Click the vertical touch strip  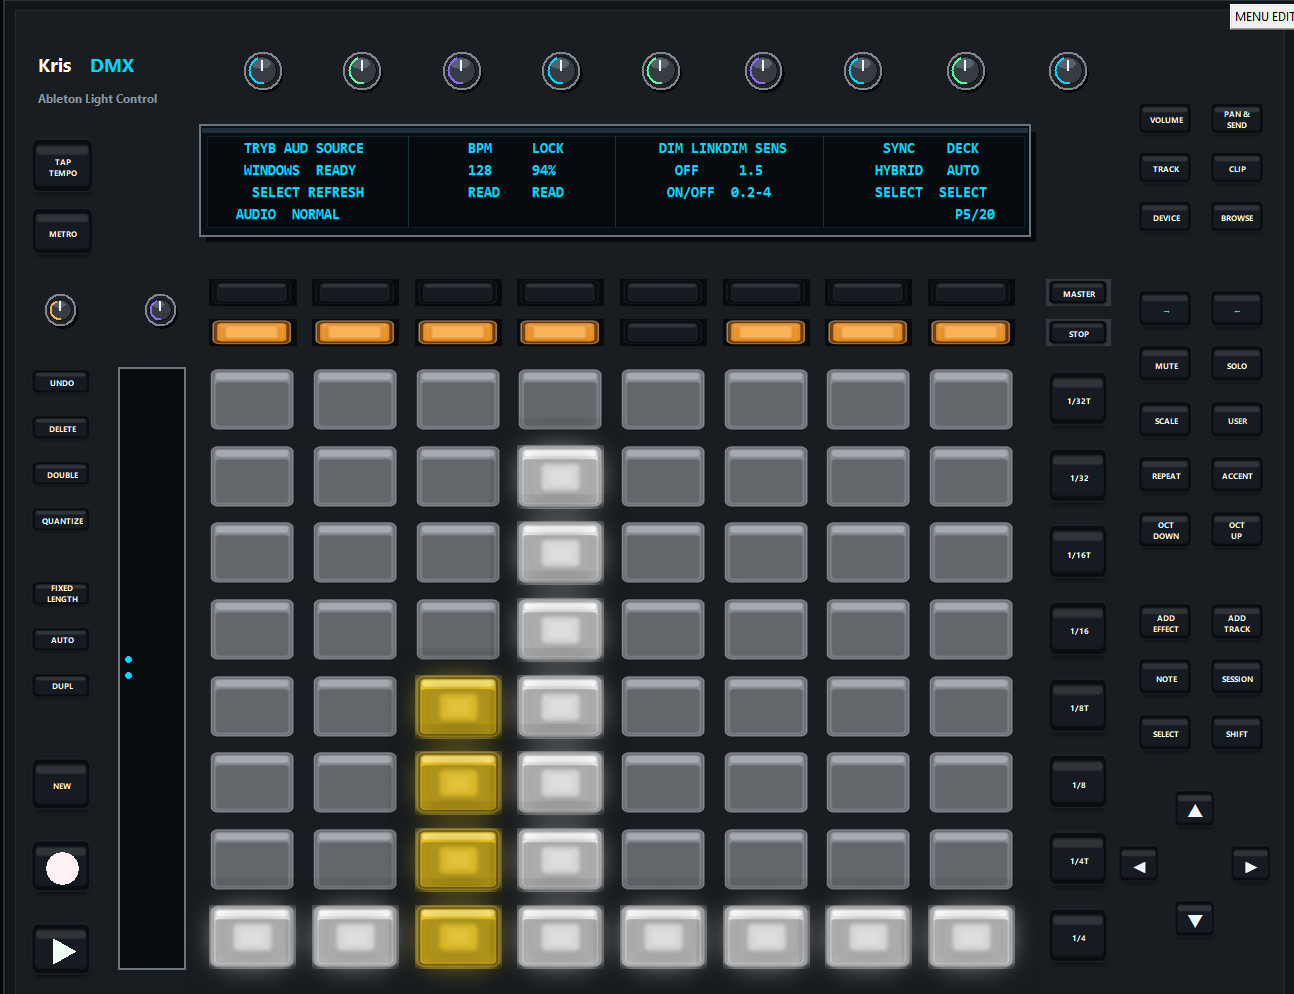click(x=152, y=668)
